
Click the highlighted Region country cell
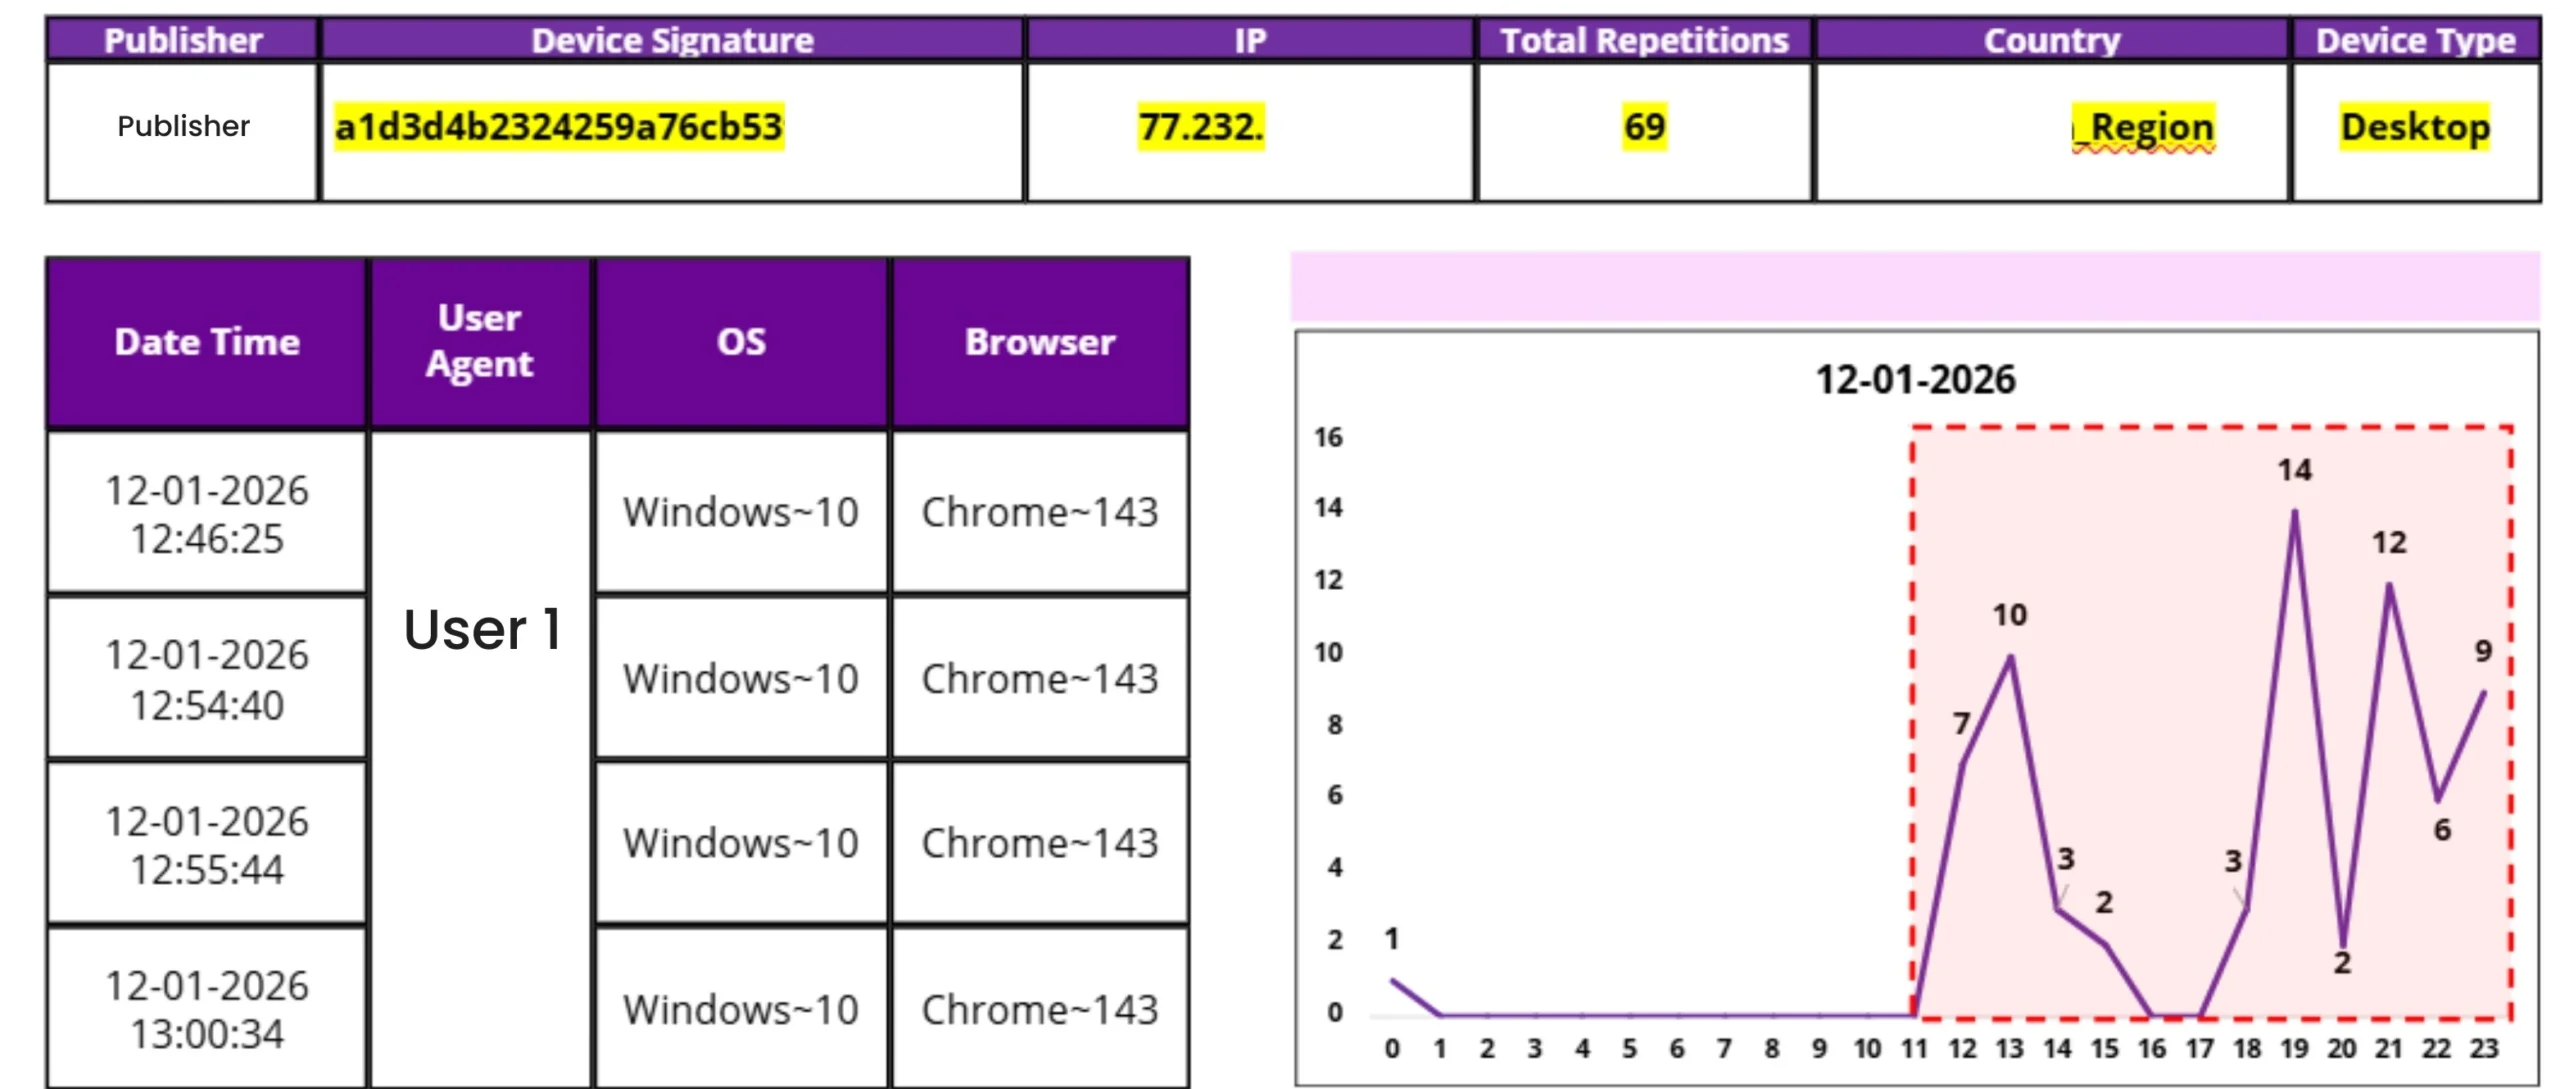[x=2145, y=126]
